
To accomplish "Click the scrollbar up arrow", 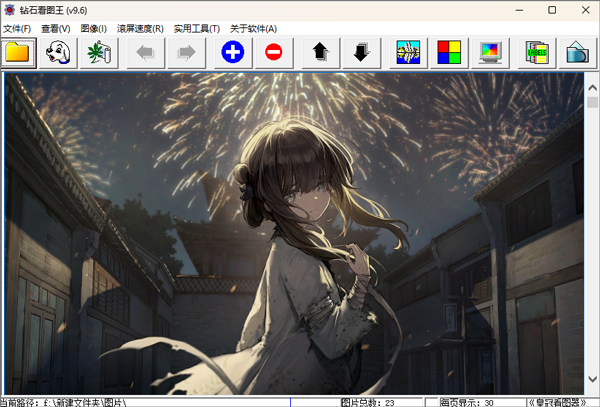I will [x=592, y=88].
